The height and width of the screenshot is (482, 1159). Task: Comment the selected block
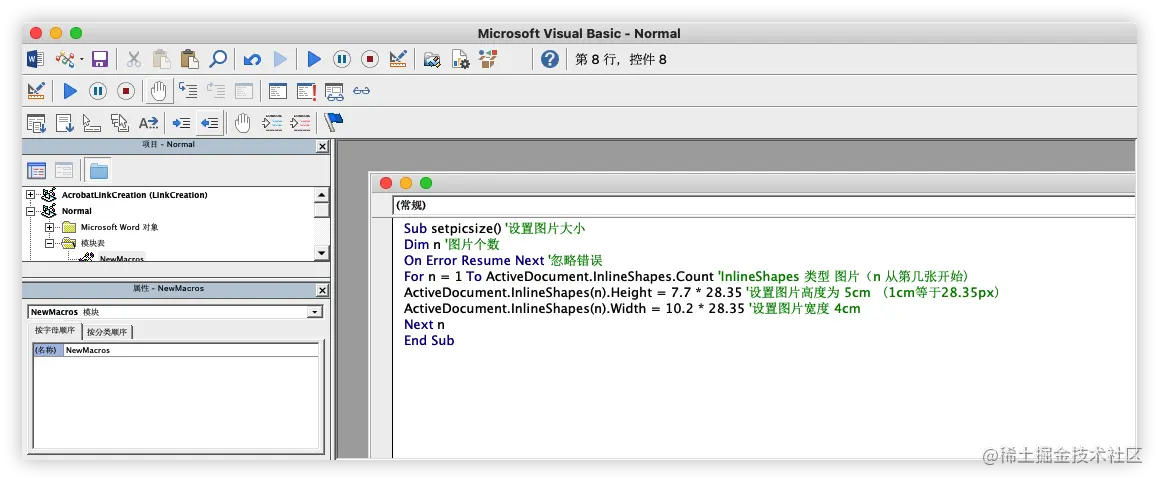pos(273,123)
